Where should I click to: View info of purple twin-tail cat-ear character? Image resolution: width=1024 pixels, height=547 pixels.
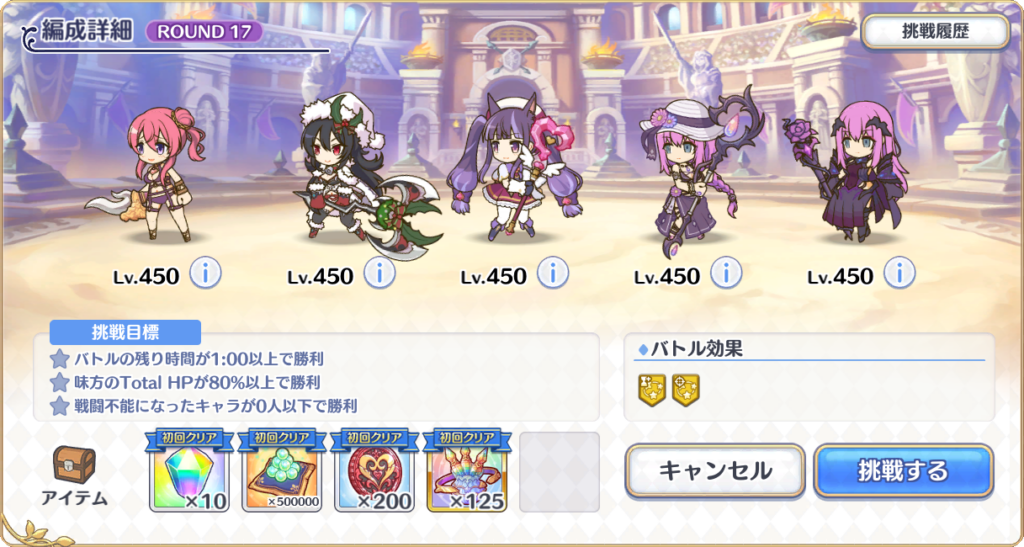[x=553, y=274]
